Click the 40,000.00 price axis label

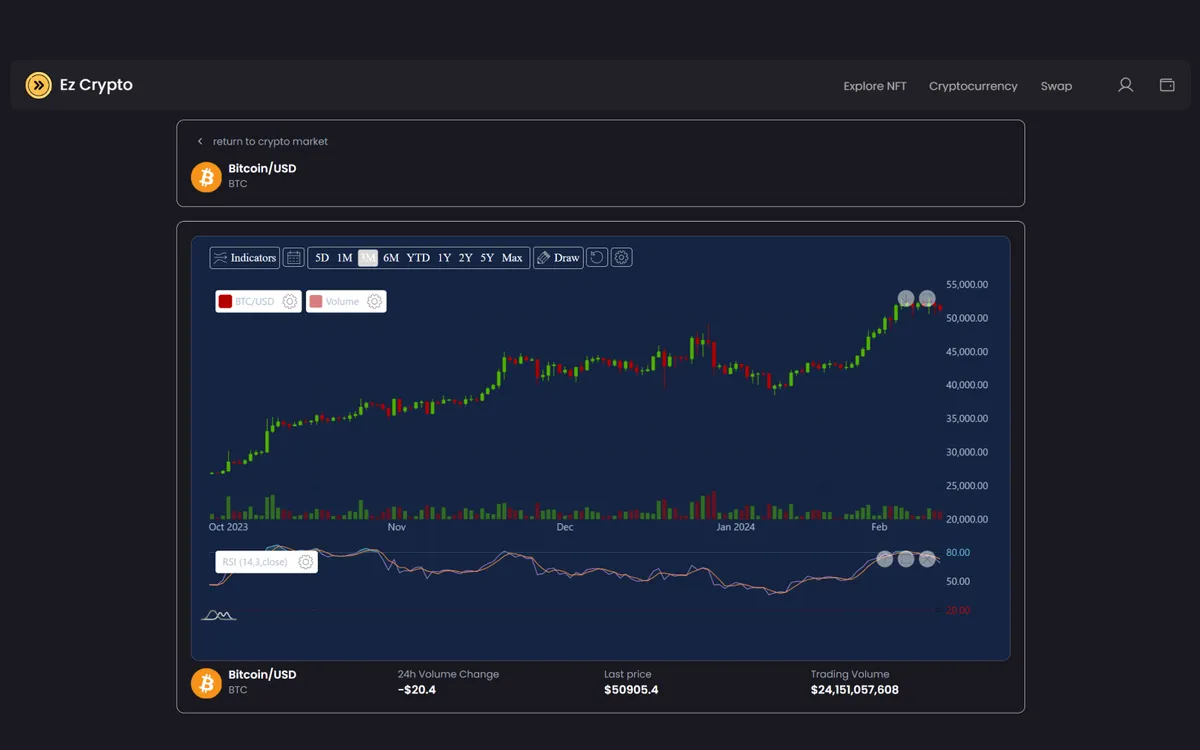[966, 385]
